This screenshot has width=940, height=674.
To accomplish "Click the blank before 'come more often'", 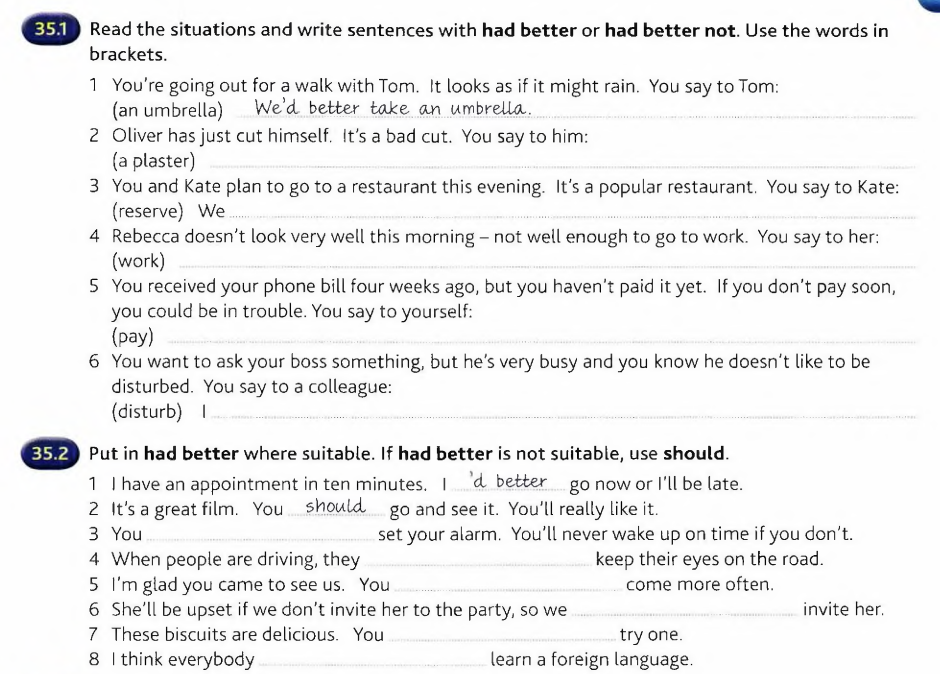I will point(508,586).
